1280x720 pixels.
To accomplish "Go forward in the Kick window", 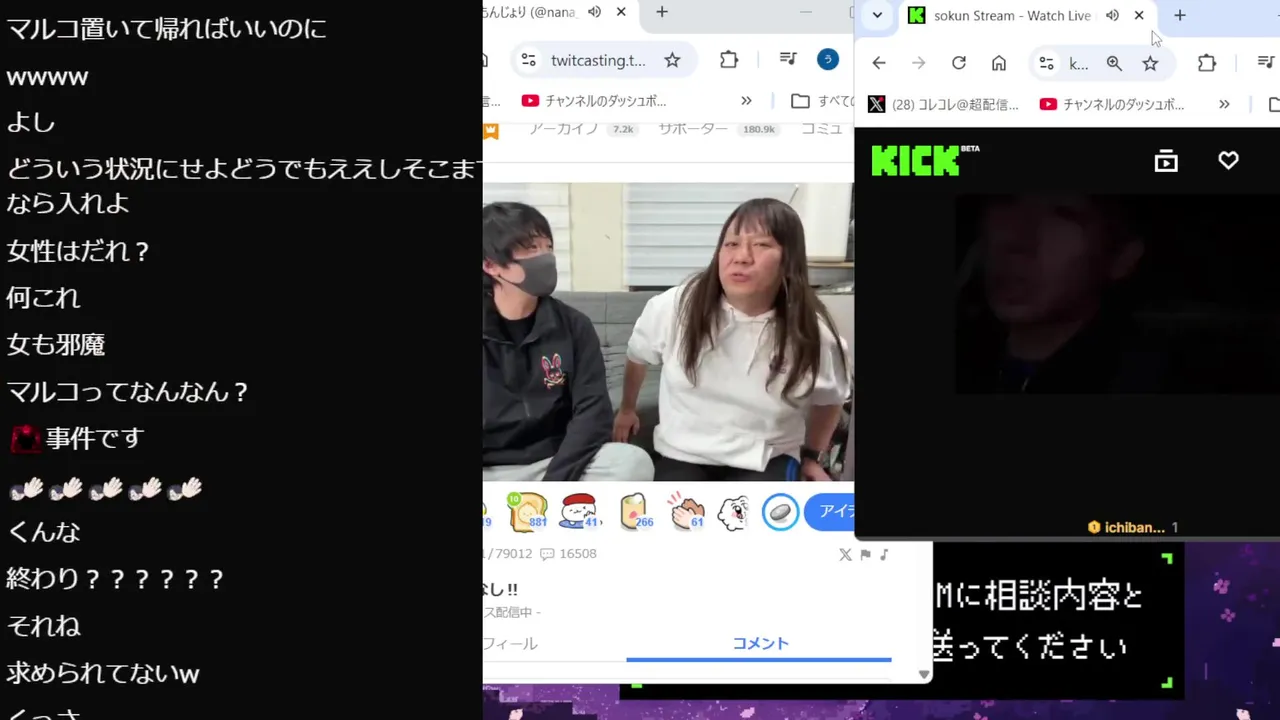I will click(x=919, y=63).
